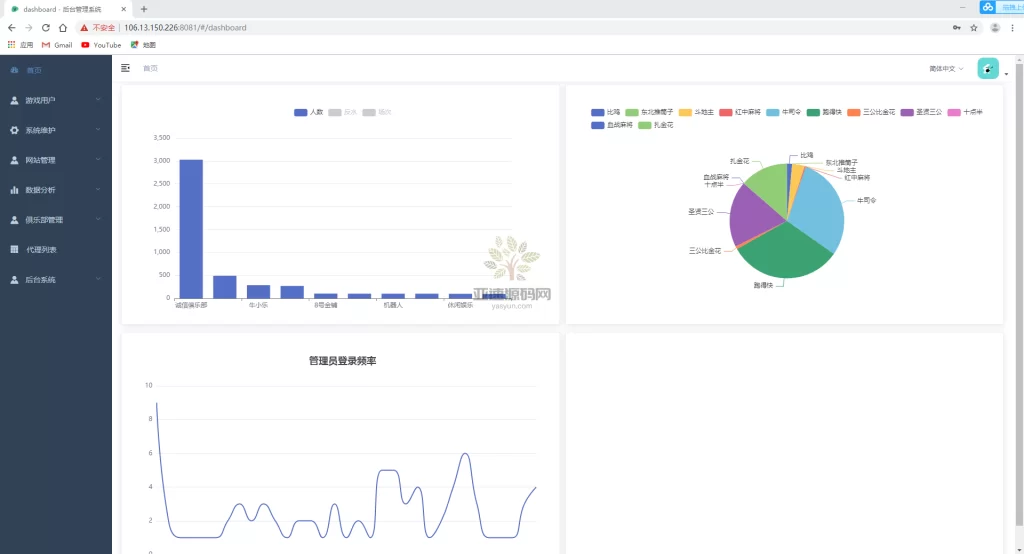
Task: Open the 简体中文 language dropdown
Action: point(946,69)
